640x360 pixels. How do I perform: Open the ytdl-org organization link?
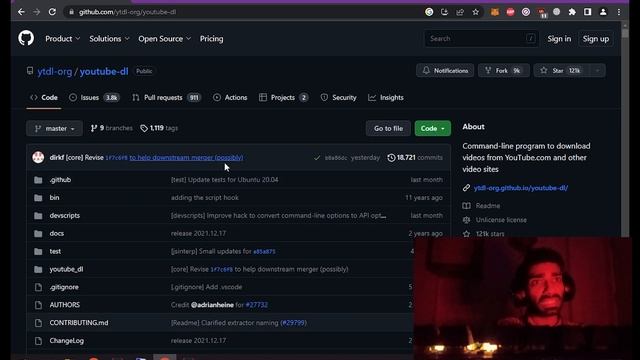[55, 71]
